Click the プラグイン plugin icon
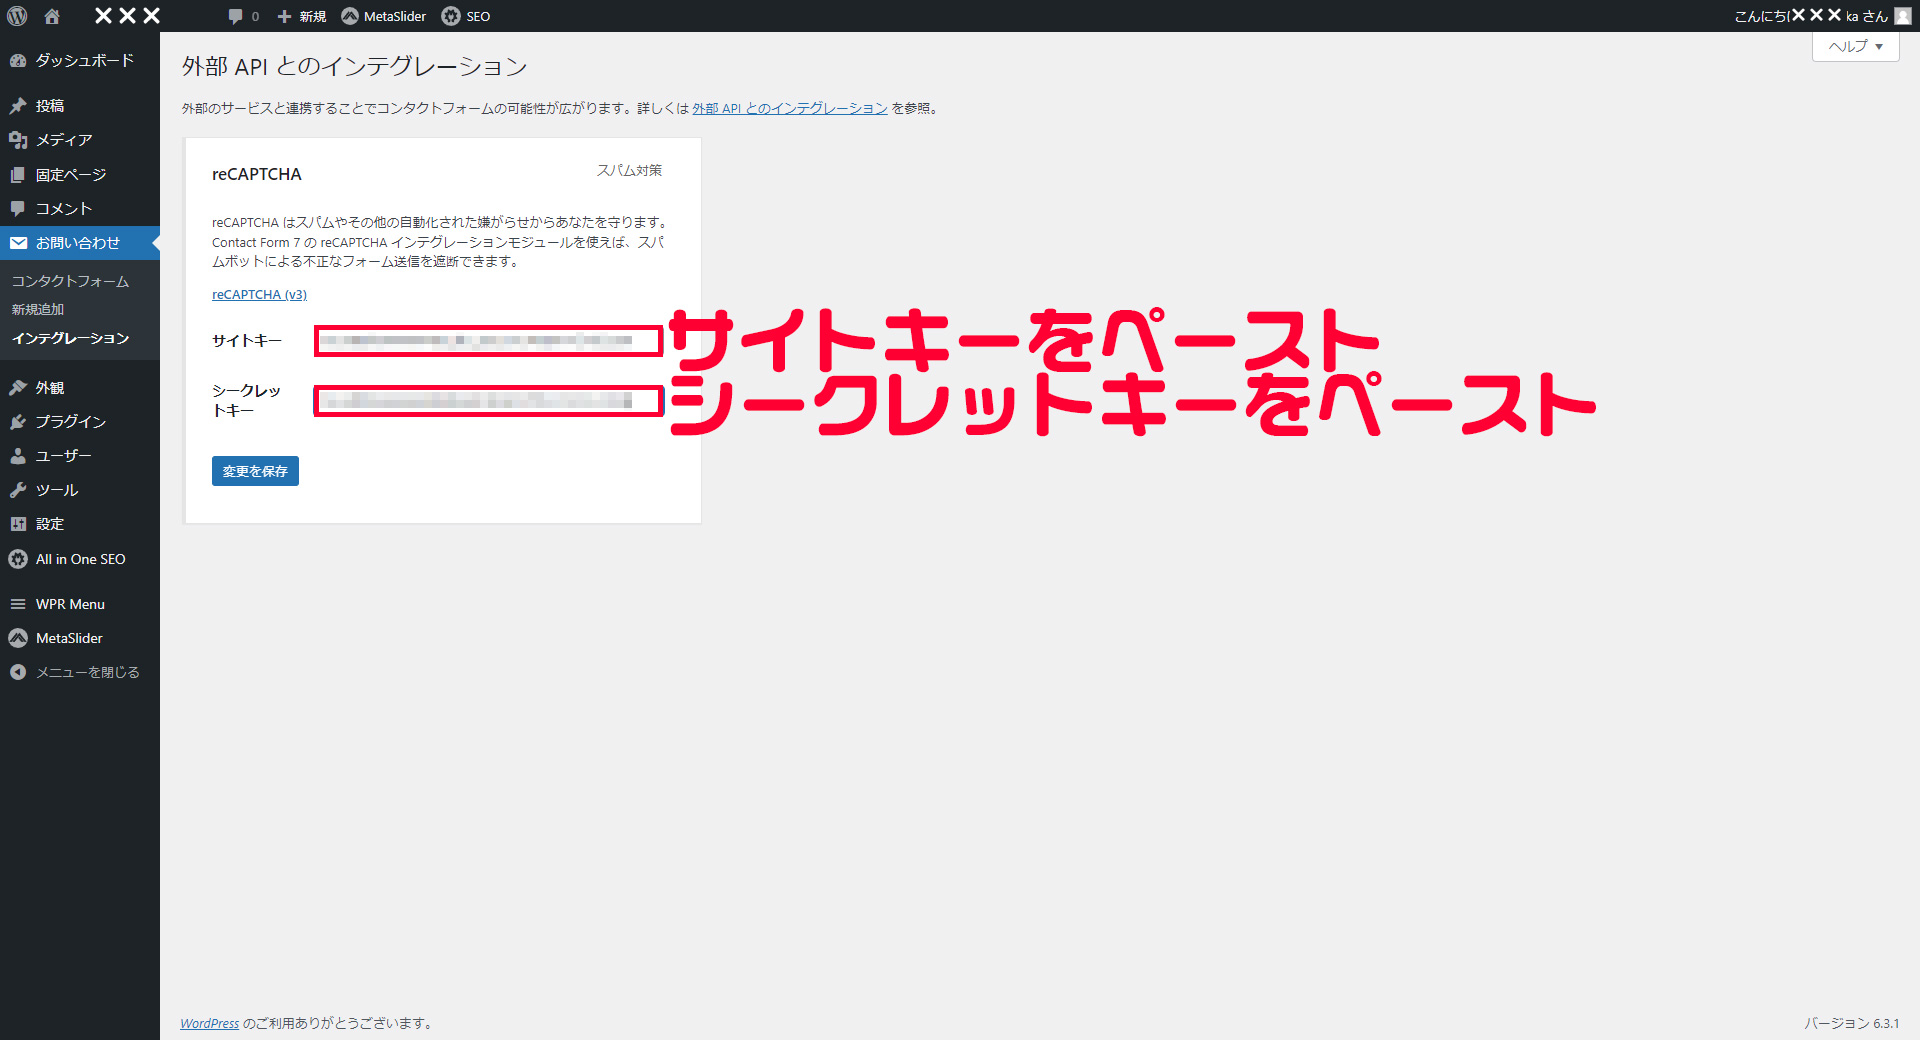 (18, 422)
